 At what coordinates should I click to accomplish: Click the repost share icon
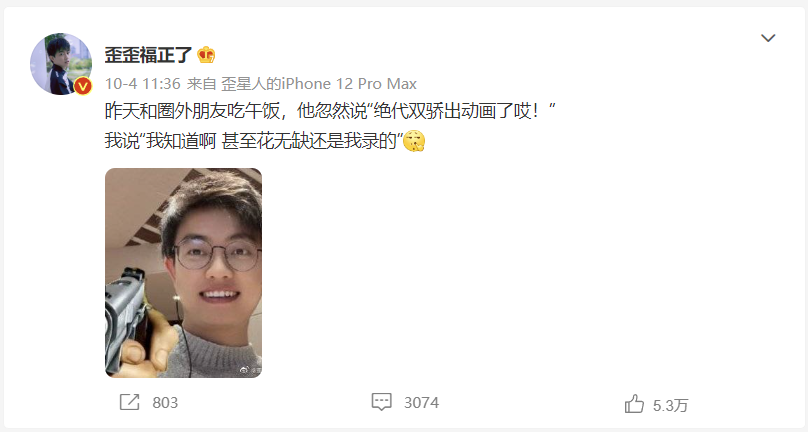tap(129, 402)
